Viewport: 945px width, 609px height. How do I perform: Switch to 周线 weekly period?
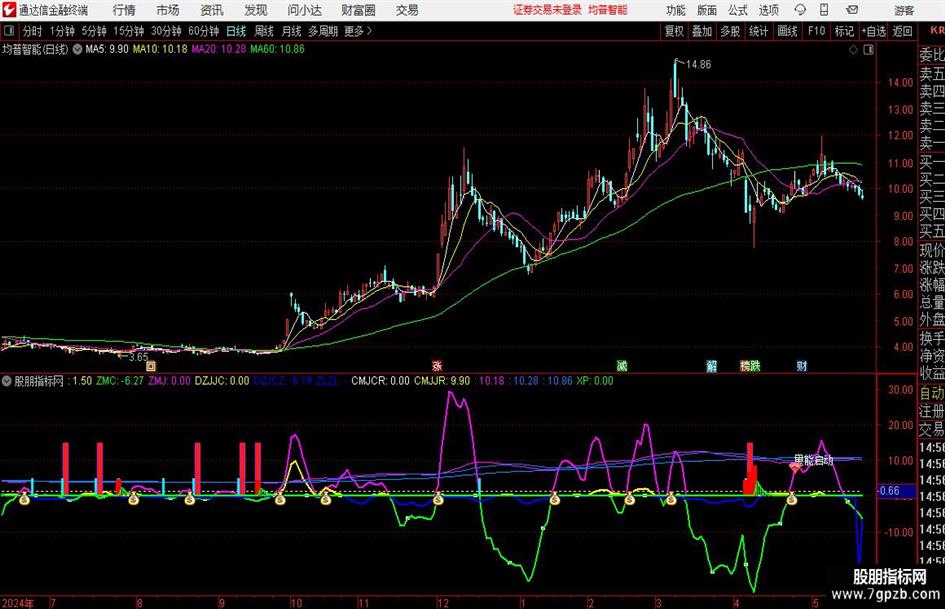click(x=264, y=31)
